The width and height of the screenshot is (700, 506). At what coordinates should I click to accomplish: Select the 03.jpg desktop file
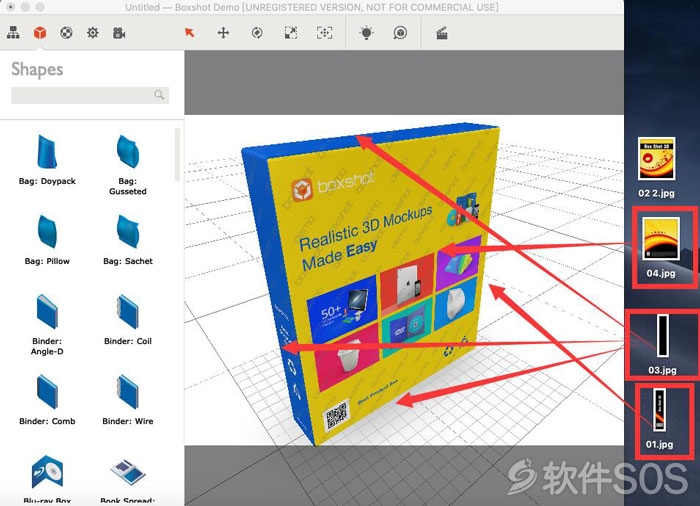(x=662, y=343)
